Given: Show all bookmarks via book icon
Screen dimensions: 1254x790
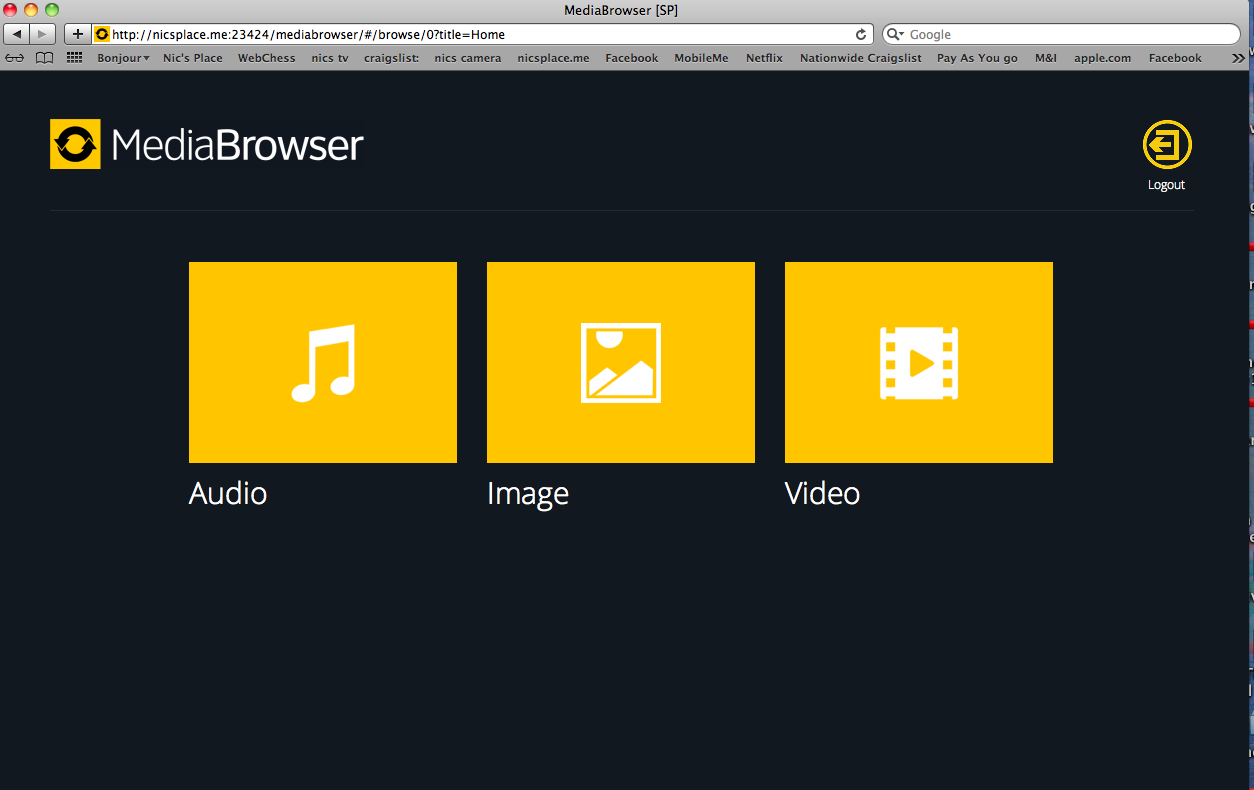Looking at the screenshot, I should pyautogui.click(x=44, y=58).
